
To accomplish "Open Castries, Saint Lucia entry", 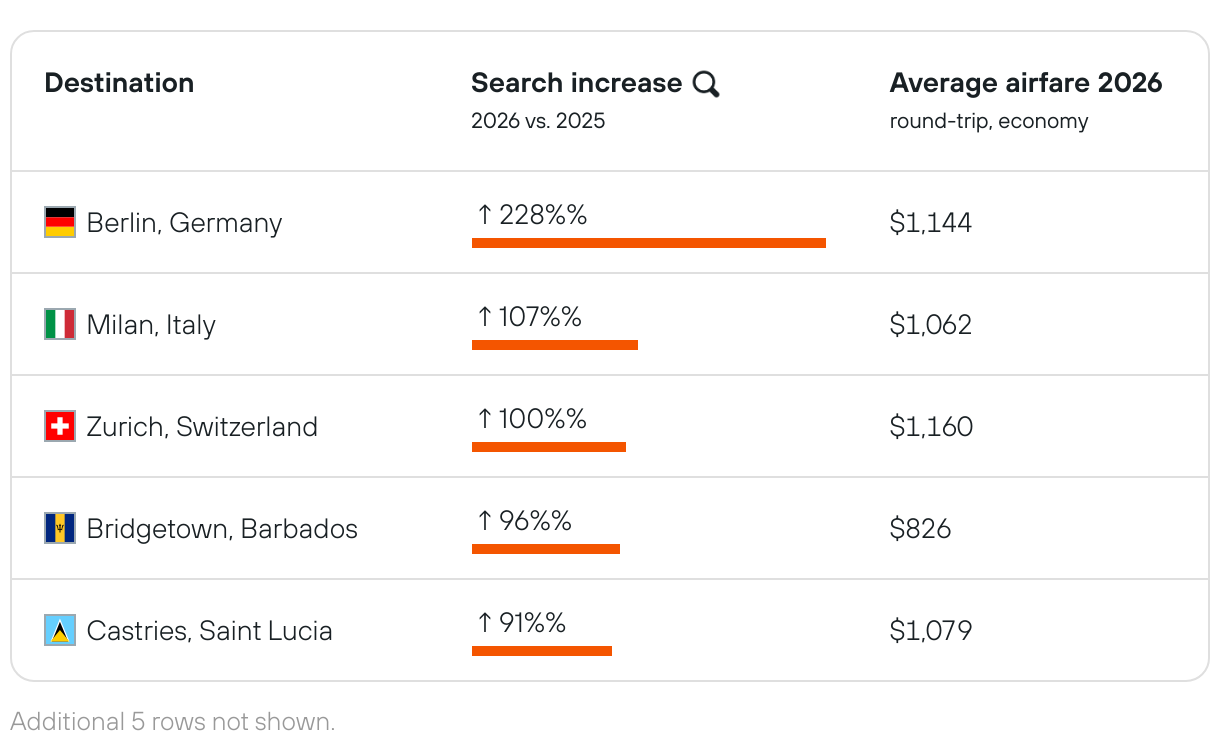I will [x=209, y=630].
